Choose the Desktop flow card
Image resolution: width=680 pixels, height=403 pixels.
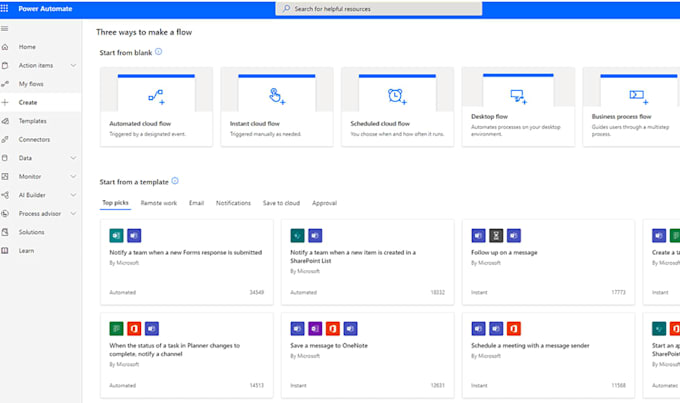(518, 107)
